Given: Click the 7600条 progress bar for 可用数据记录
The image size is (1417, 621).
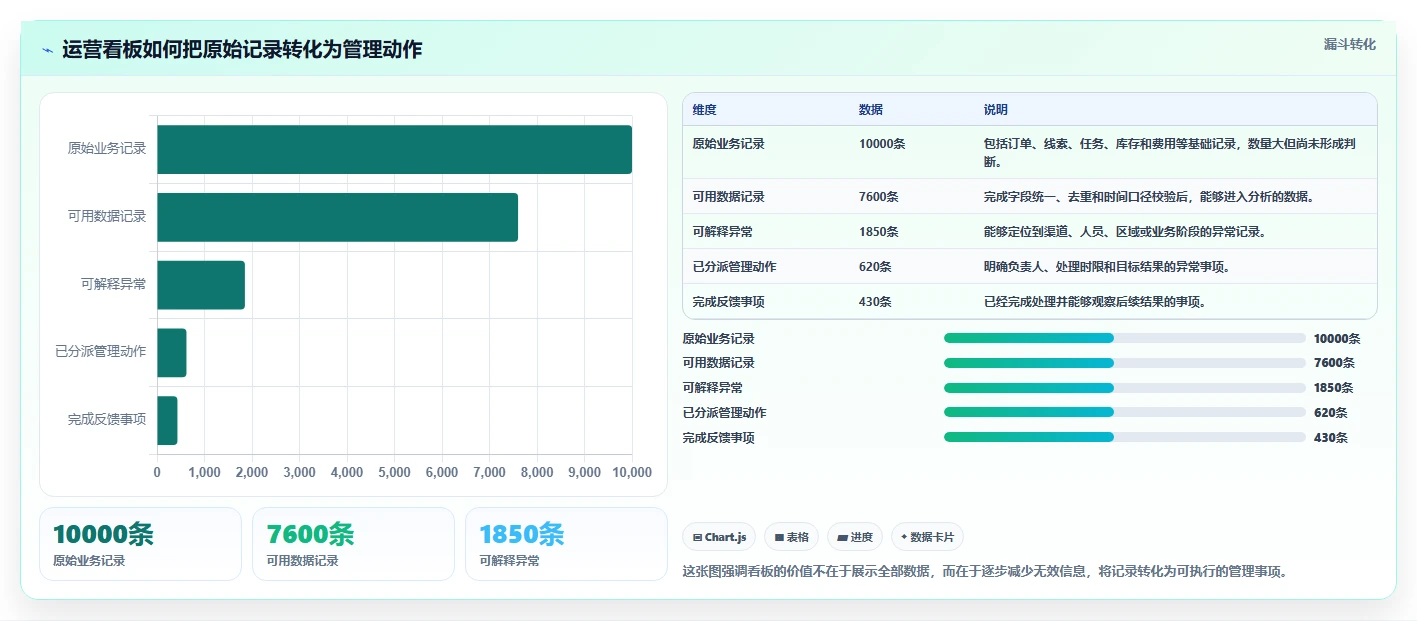Looking at the screenshot, I should [x=1125, y=363].
